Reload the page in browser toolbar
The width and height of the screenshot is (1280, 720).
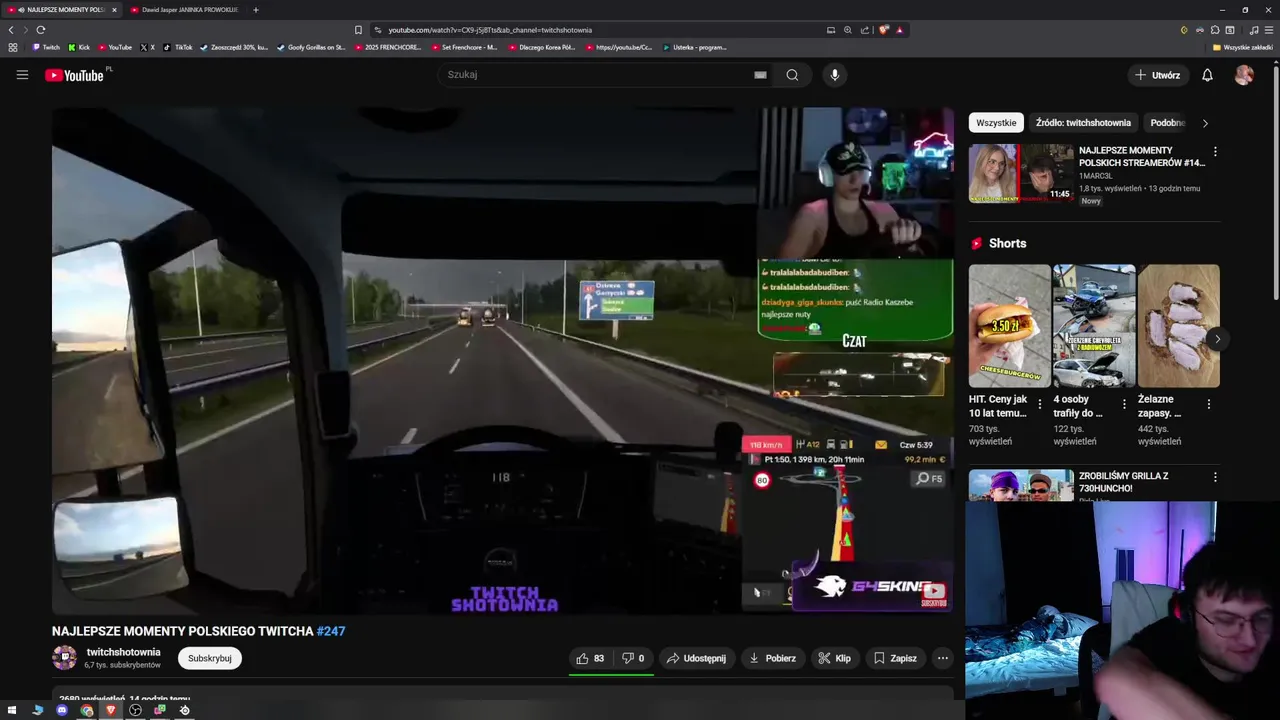tap(41, 30)
